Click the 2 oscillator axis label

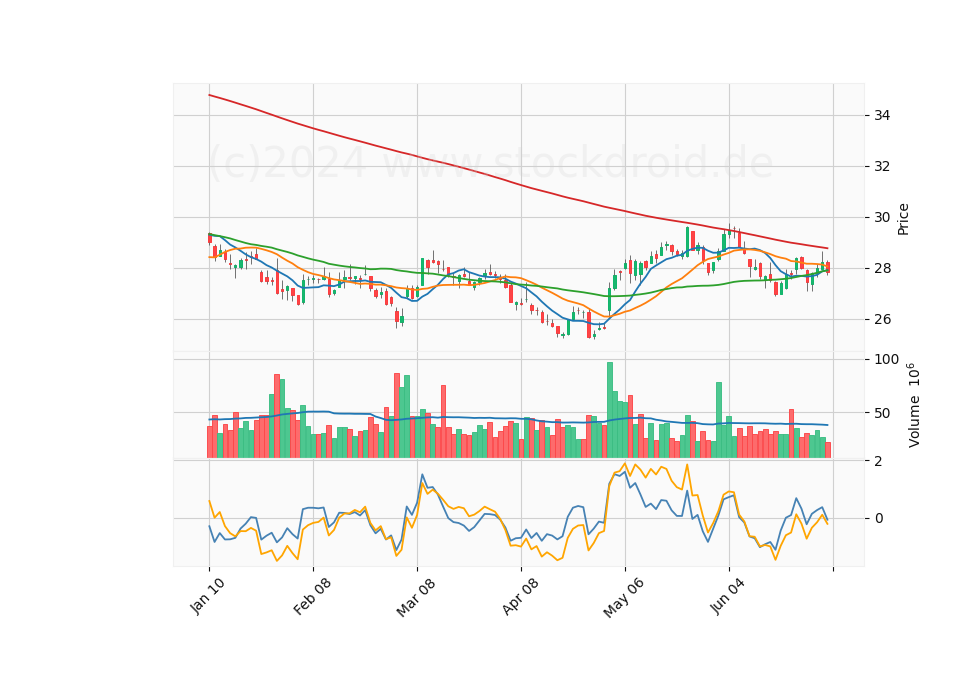click(879, 461)
